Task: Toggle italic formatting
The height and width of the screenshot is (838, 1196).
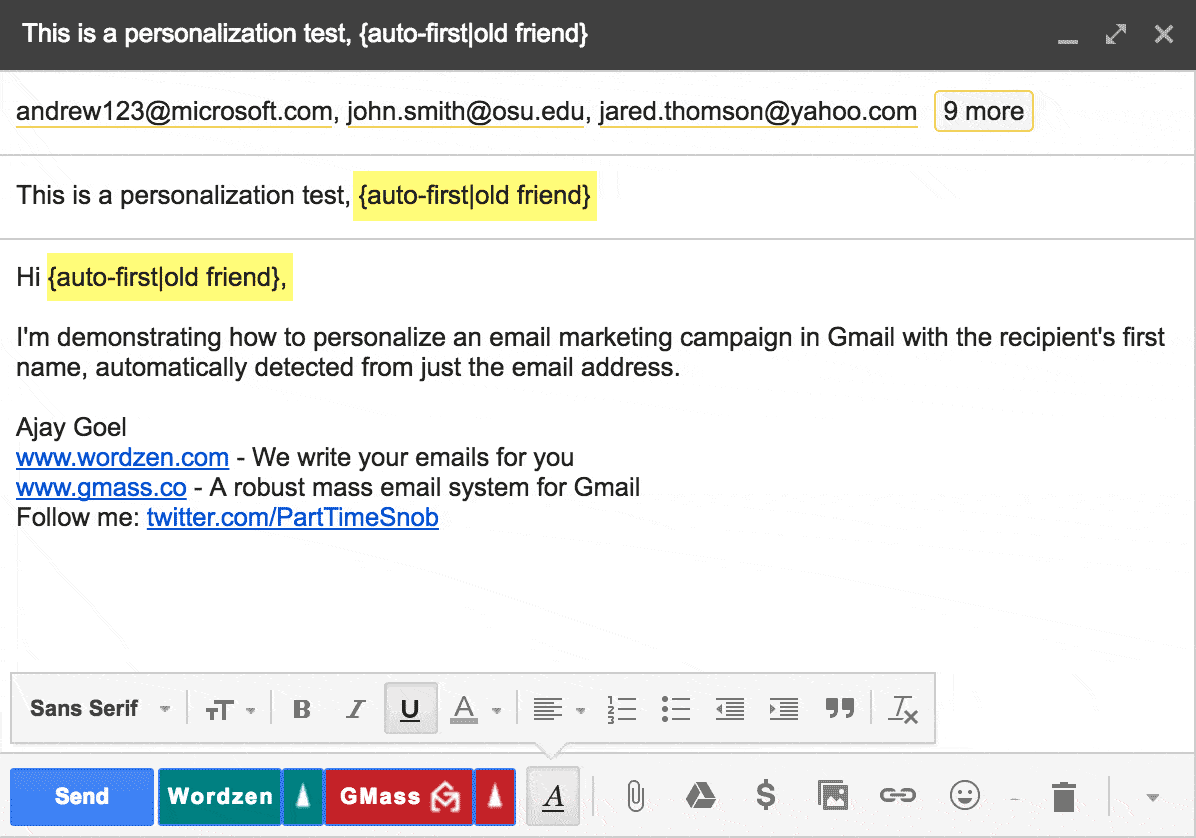Action: (355, 709)
